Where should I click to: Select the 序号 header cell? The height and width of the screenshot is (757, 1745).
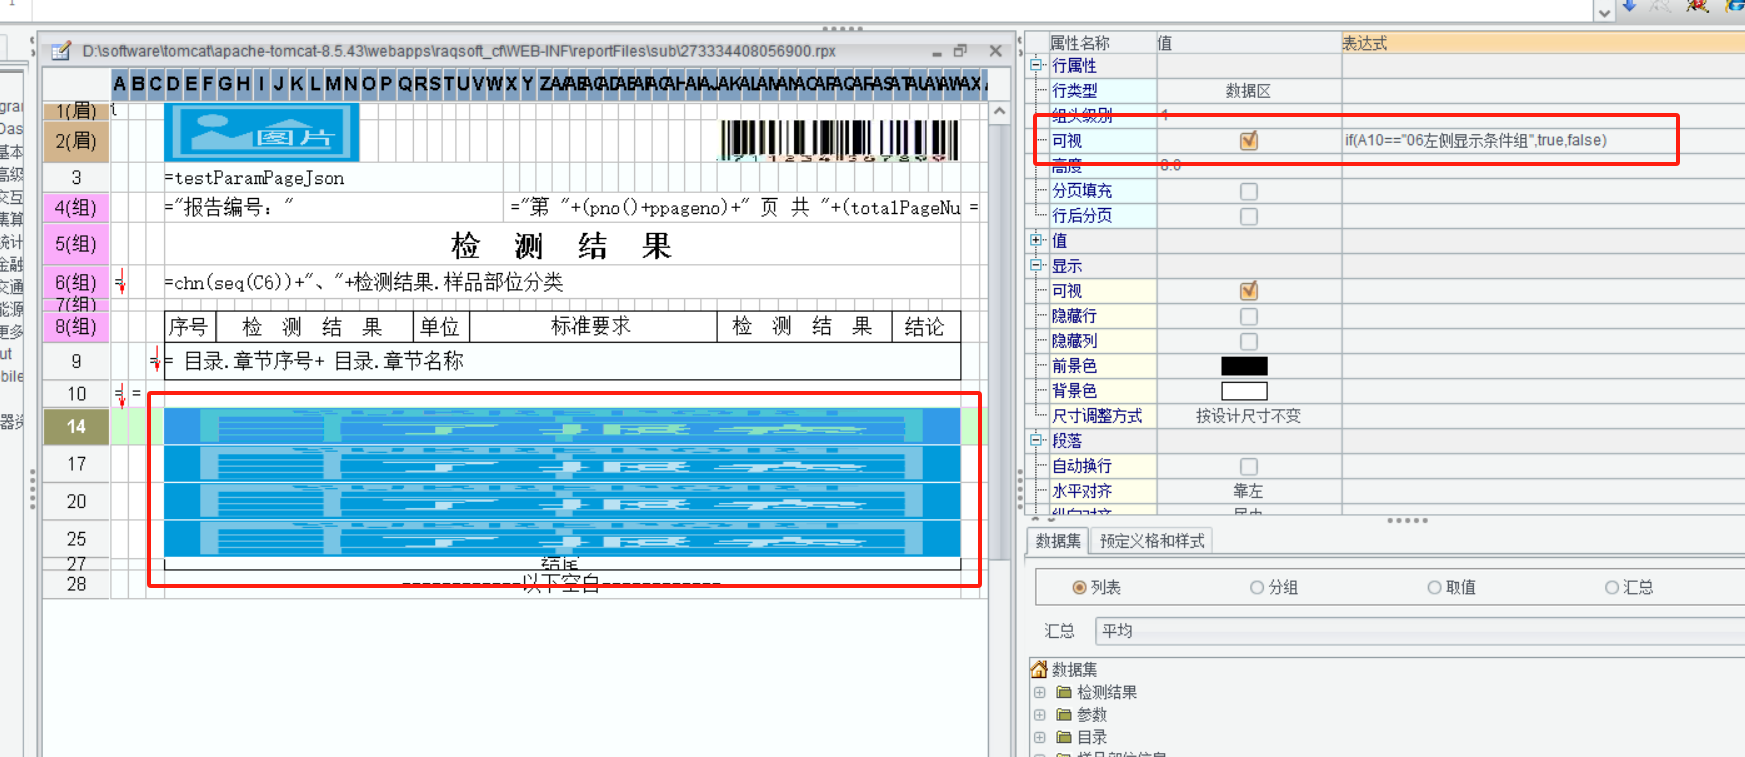click(x=188, y=327)
